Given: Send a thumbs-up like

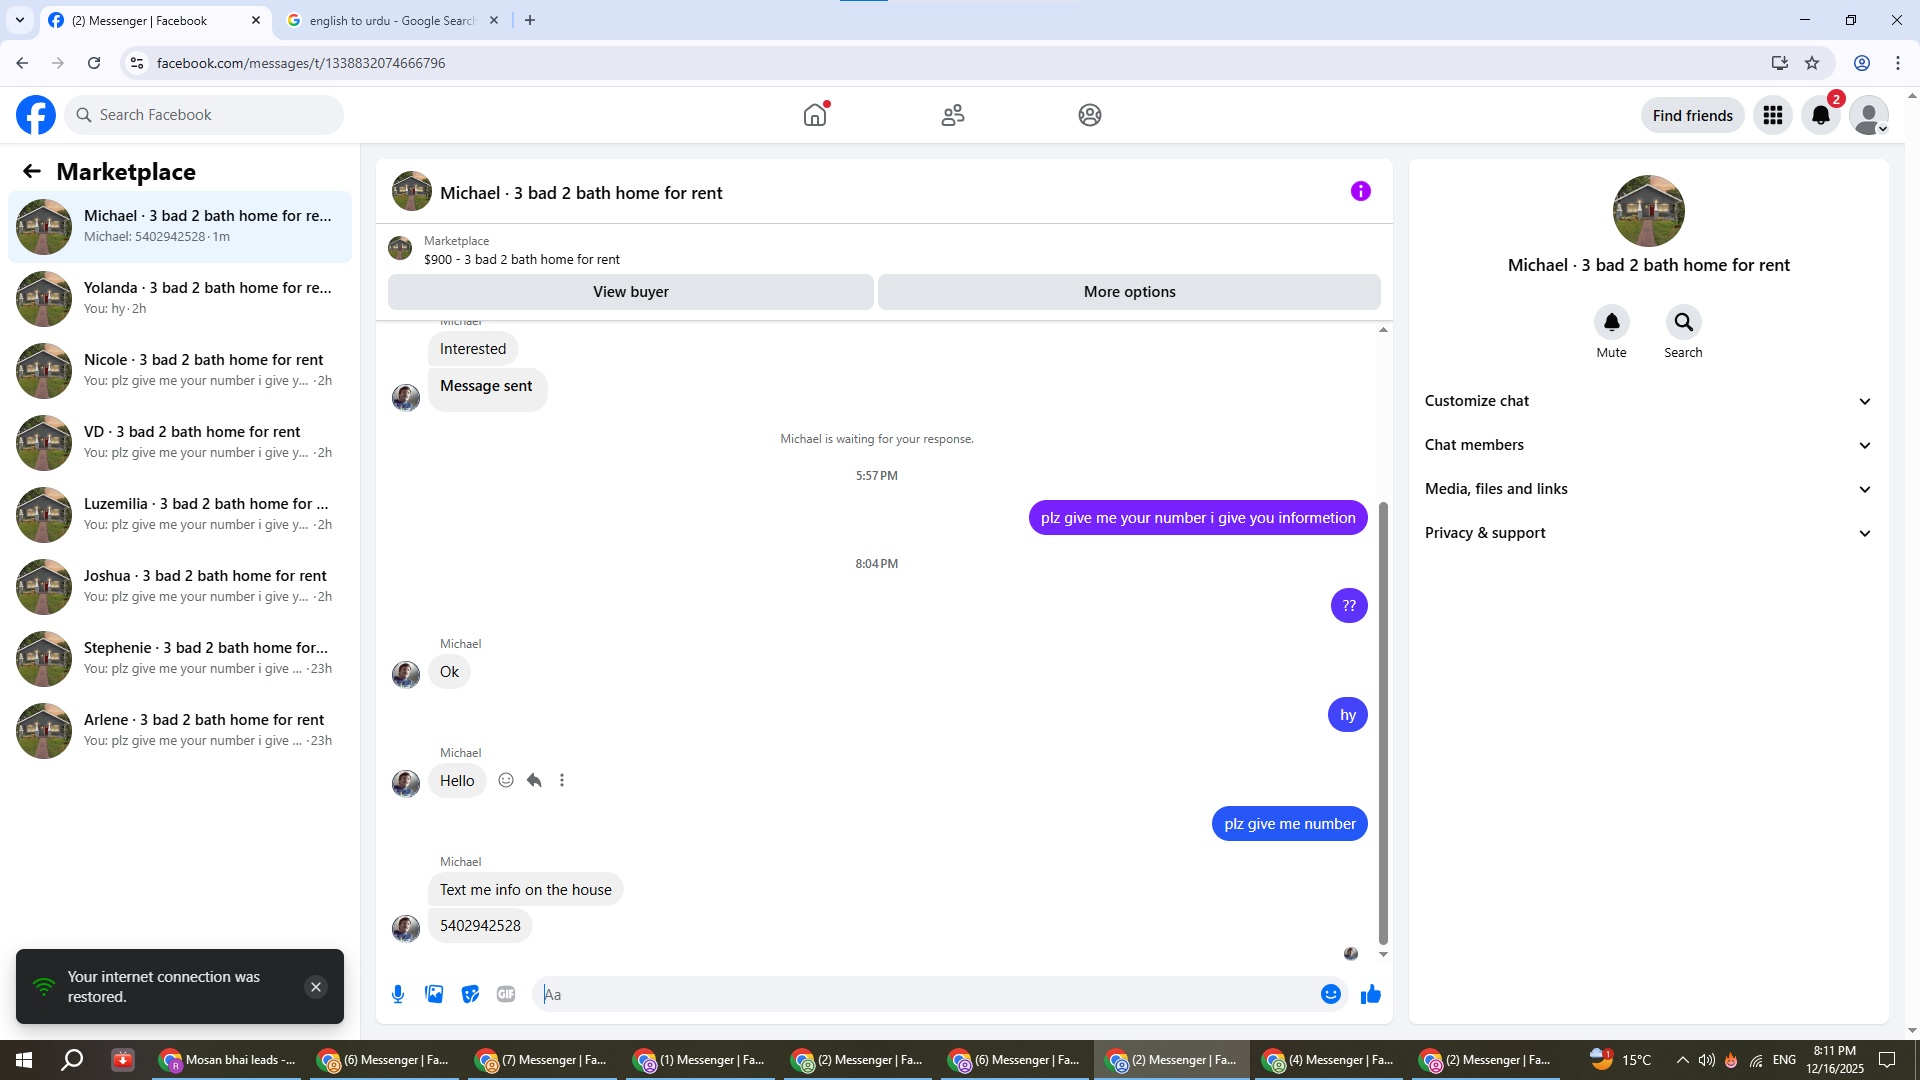Looking at the screenshot, I should point(1371,994).
